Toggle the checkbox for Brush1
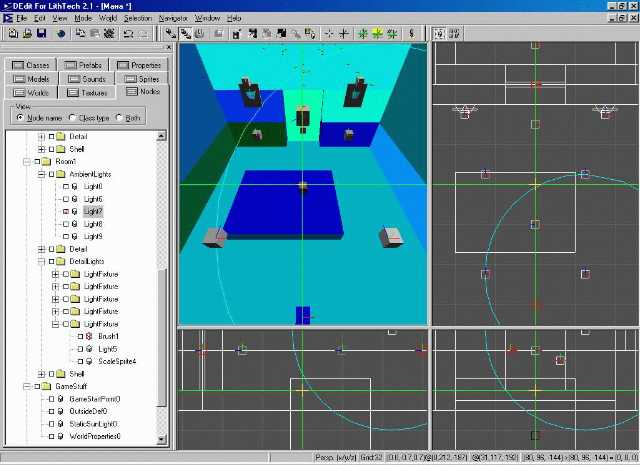The image size is (640, 465). [80, 336]
